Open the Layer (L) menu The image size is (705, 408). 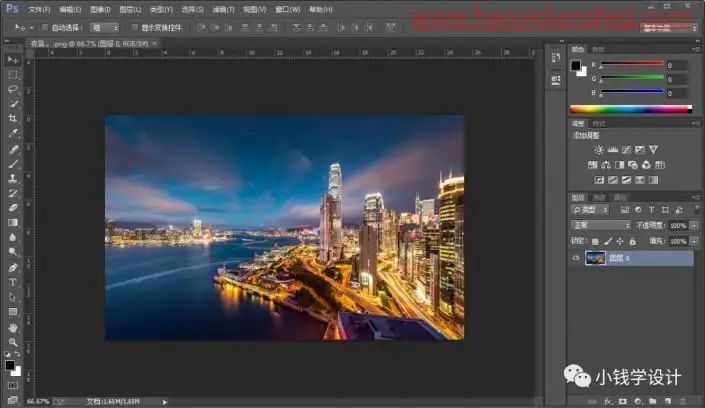point(130,9)
